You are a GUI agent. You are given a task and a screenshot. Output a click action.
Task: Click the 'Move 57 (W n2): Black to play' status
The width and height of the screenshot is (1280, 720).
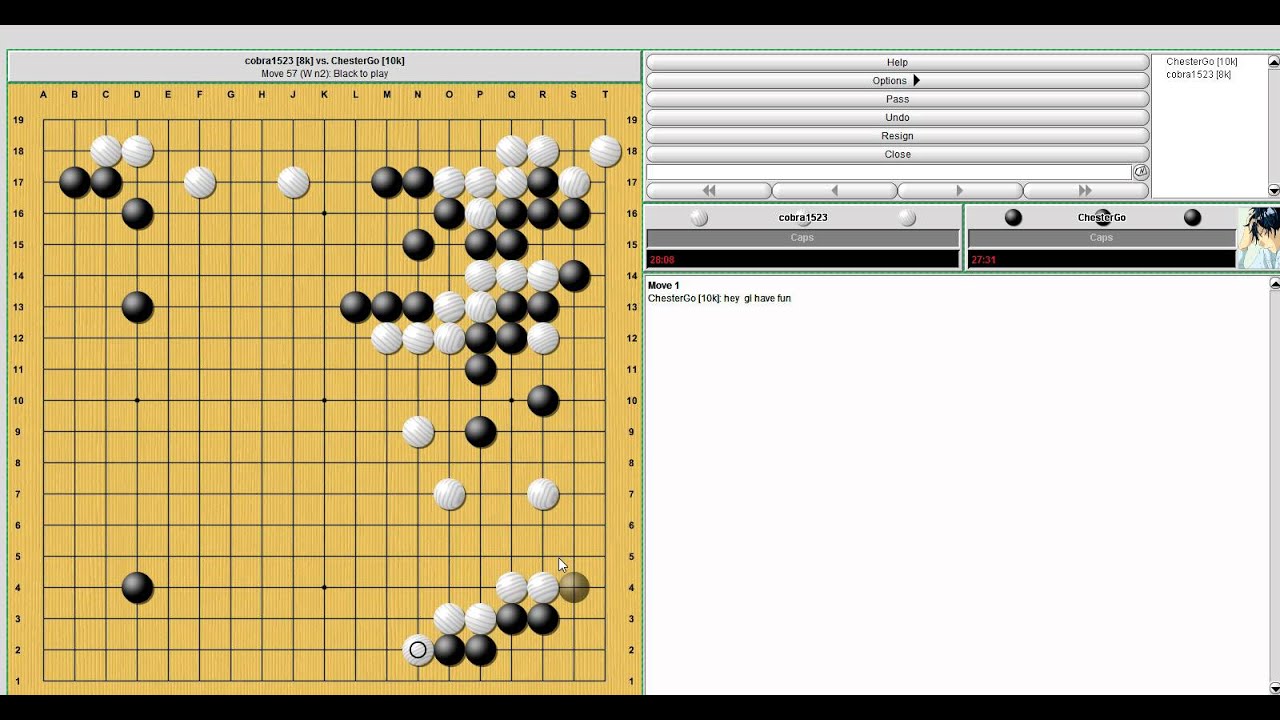tap(325, 74)
